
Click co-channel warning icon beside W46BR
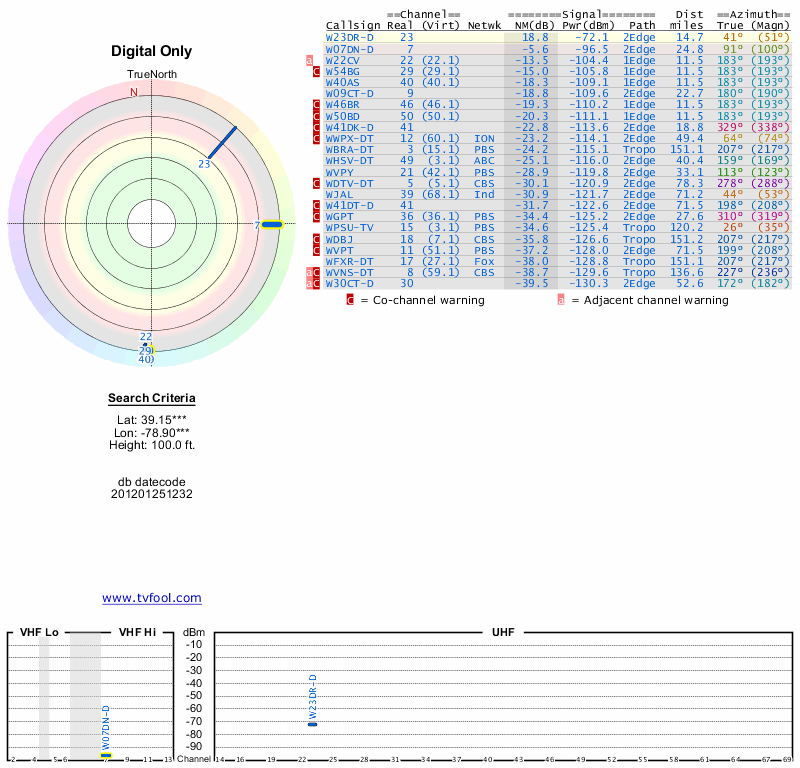tap(317, 105)
